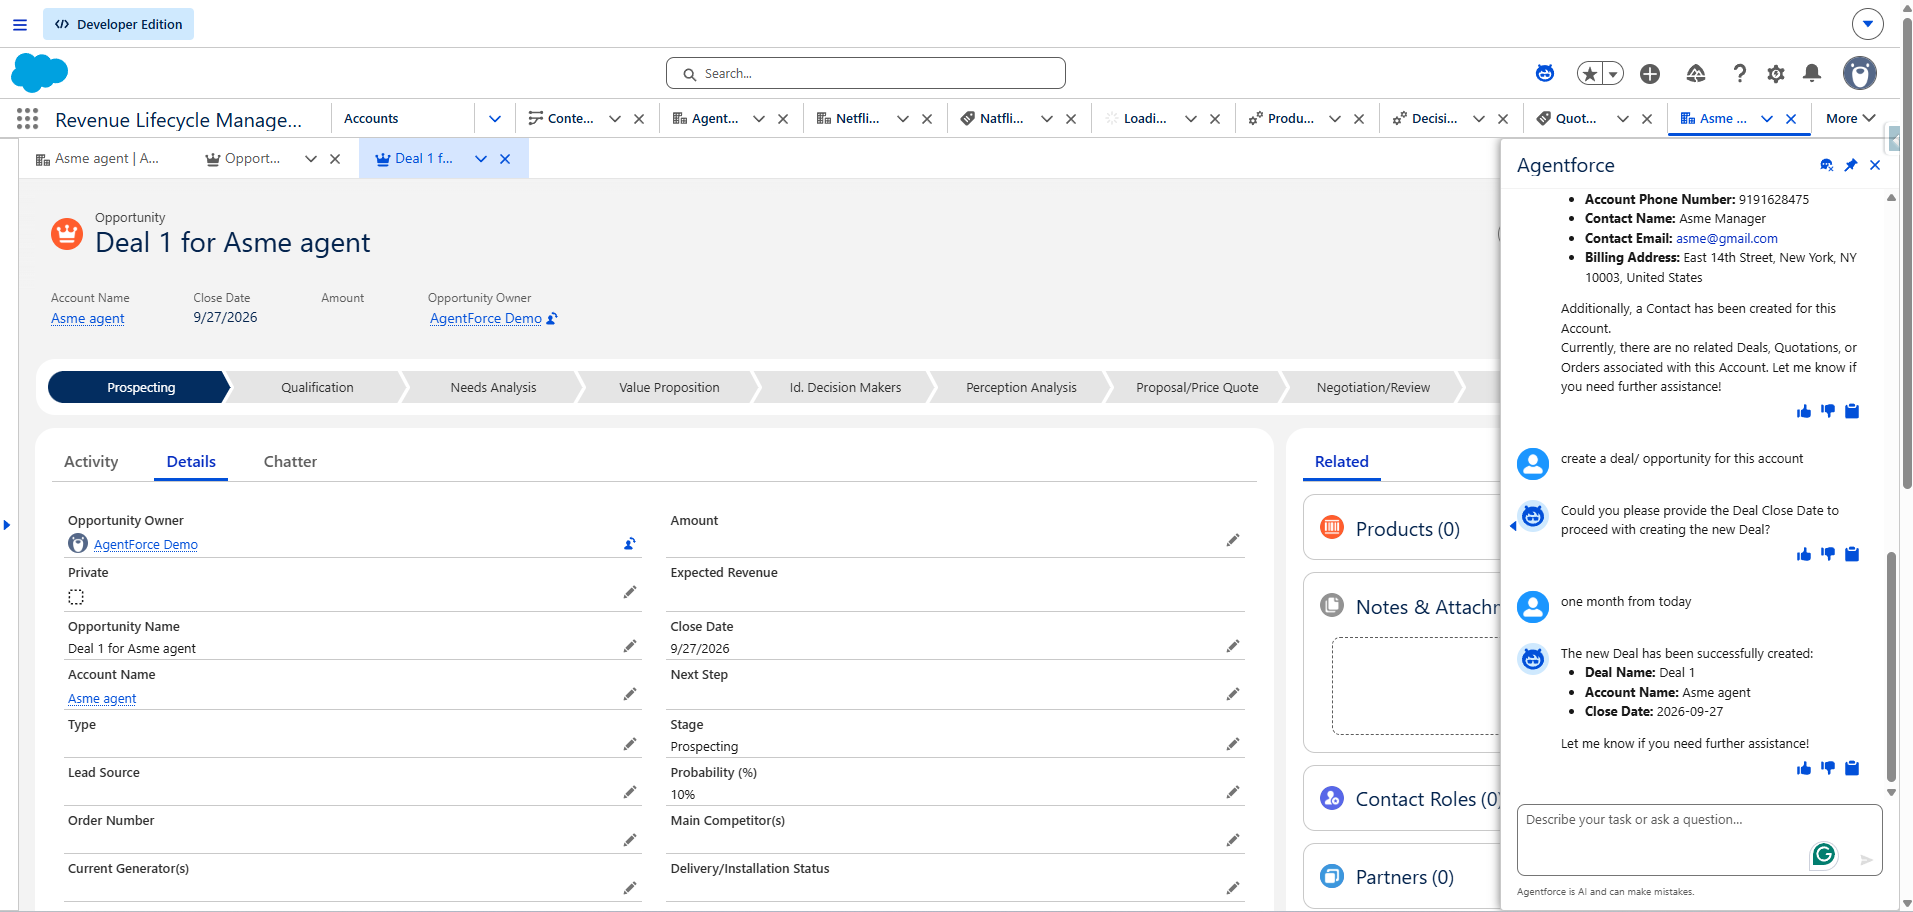
Task: Click the global Search box
Action: click(x=866, y=73)
